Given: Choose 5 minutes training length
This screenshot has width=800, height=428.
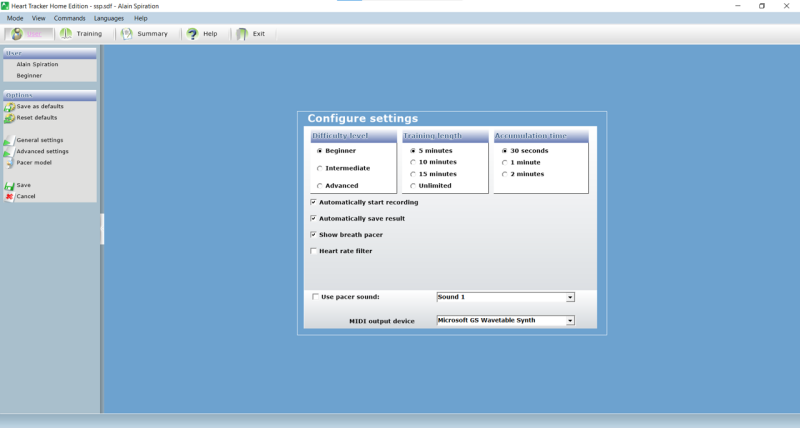Looking at the screenshot, I should tap(413, 151).
